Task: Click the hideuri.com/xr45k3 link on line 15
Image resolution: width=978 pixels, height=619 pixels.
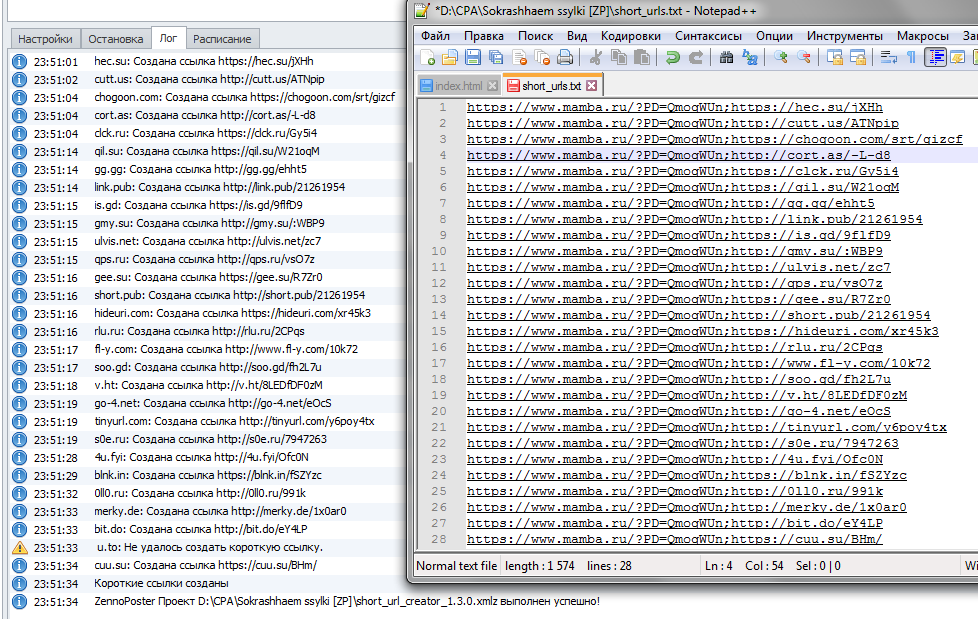Action: pyautogui.click(x=835, y=331)
